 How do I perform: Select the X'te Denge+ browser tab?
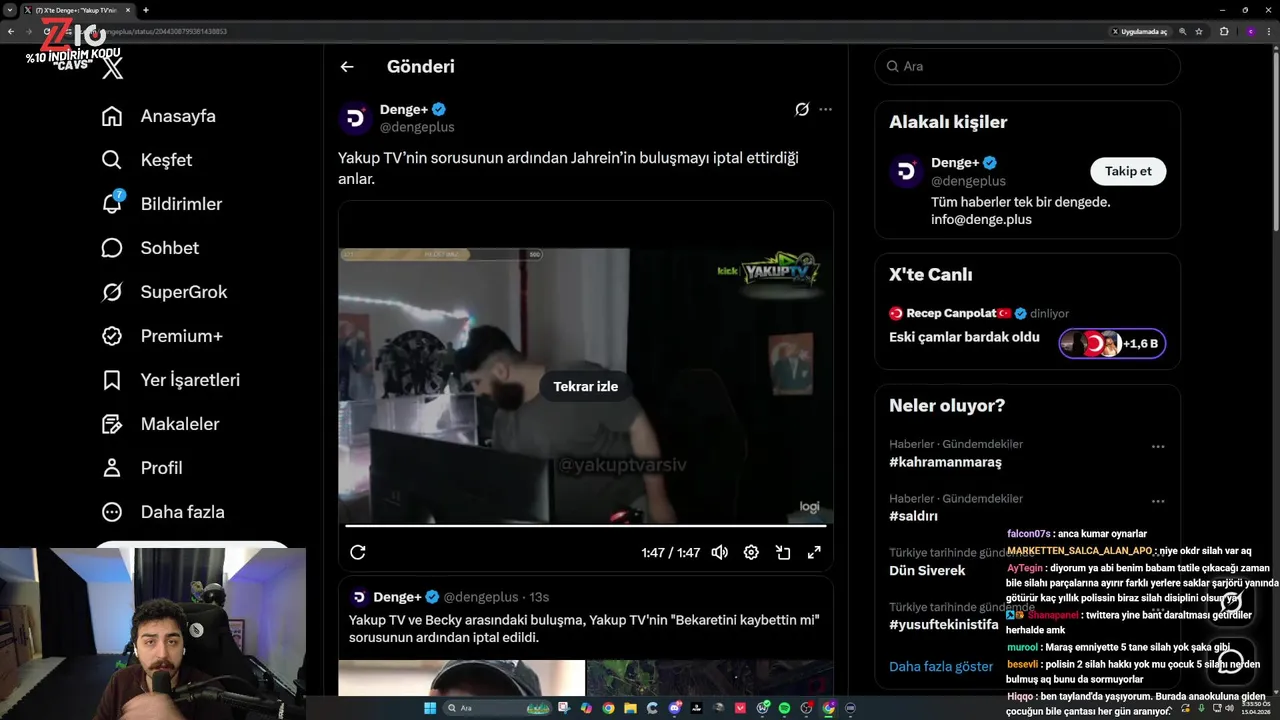pos(76,10)
